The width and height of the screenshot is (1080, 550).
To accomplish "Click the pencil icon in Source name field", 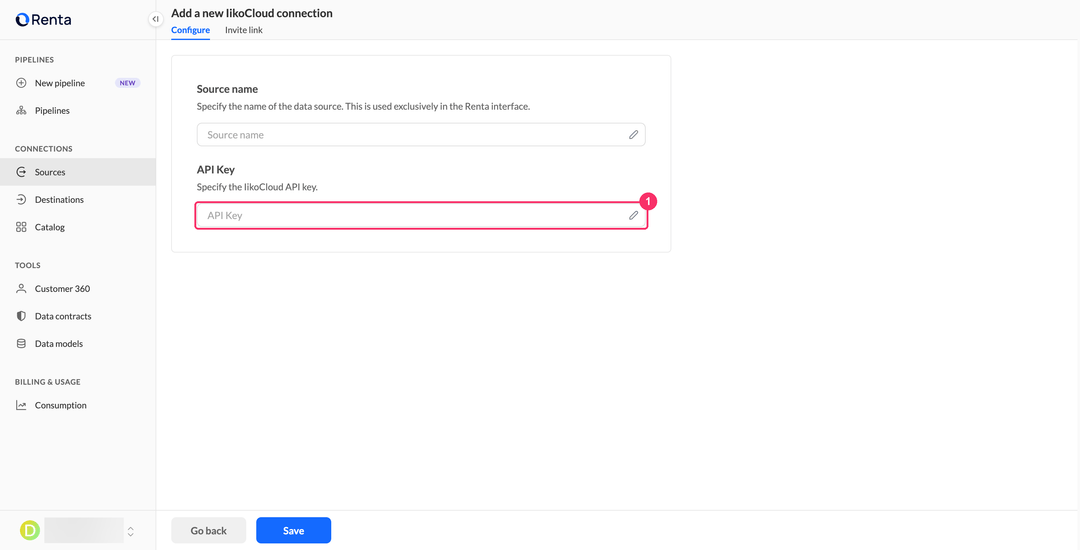I will pos(634,135).
